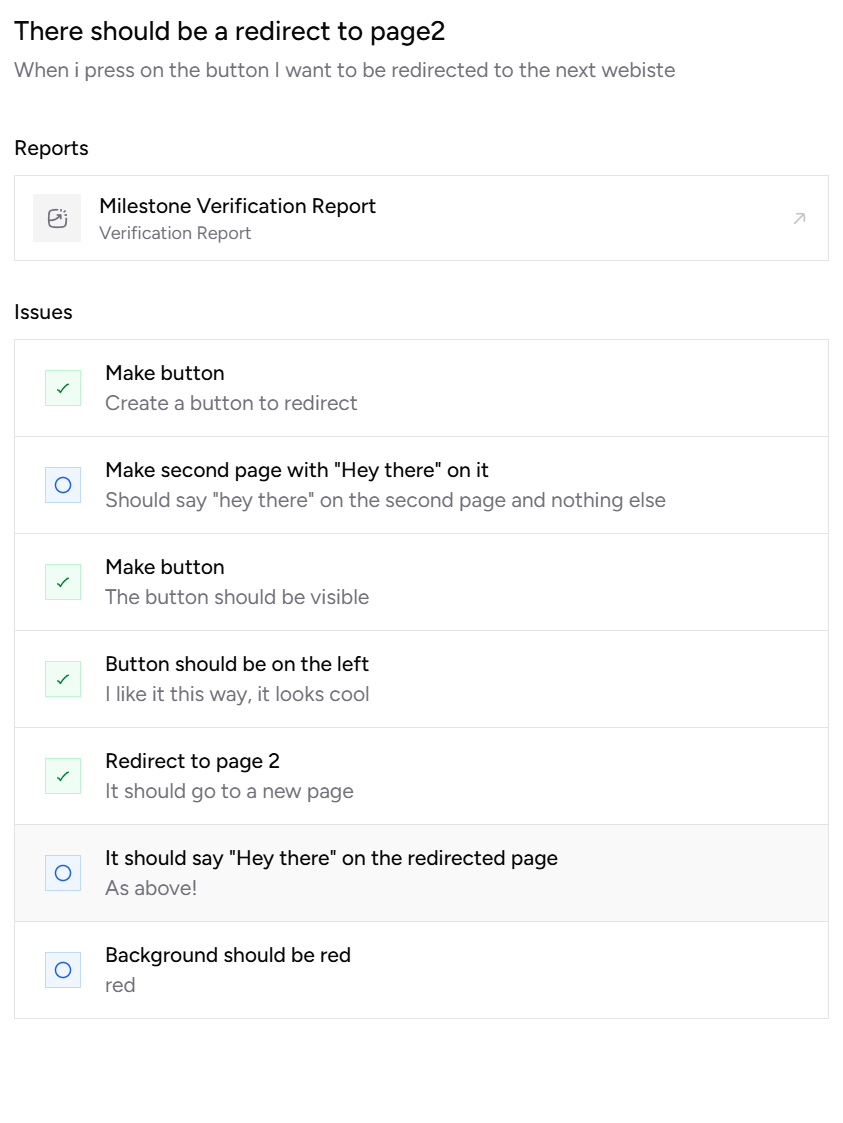Screen dimensions: 843x1123
Task: Click the green check next to "Redirect to page 2"
Action: pyautogui.click(x=63, y=776)
